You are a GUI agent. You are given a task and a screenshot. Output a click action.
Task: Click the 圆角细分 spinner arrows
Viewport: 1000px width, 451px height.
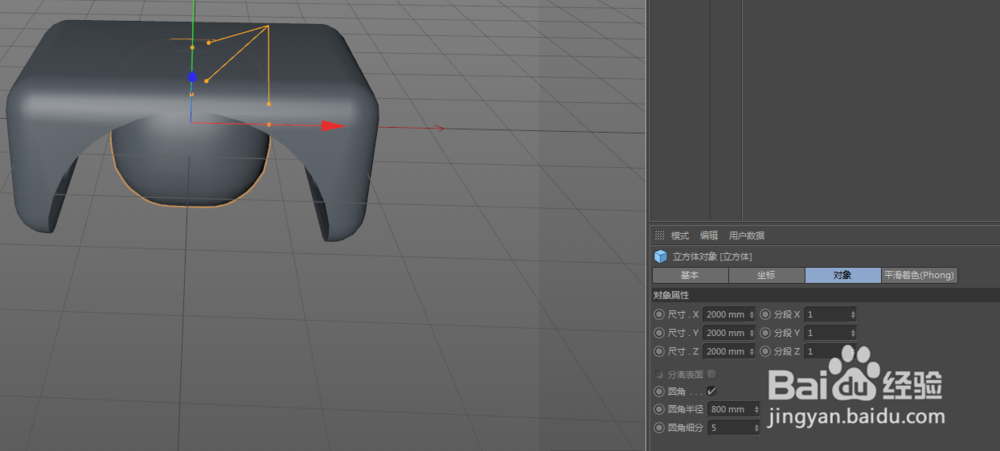757,428
